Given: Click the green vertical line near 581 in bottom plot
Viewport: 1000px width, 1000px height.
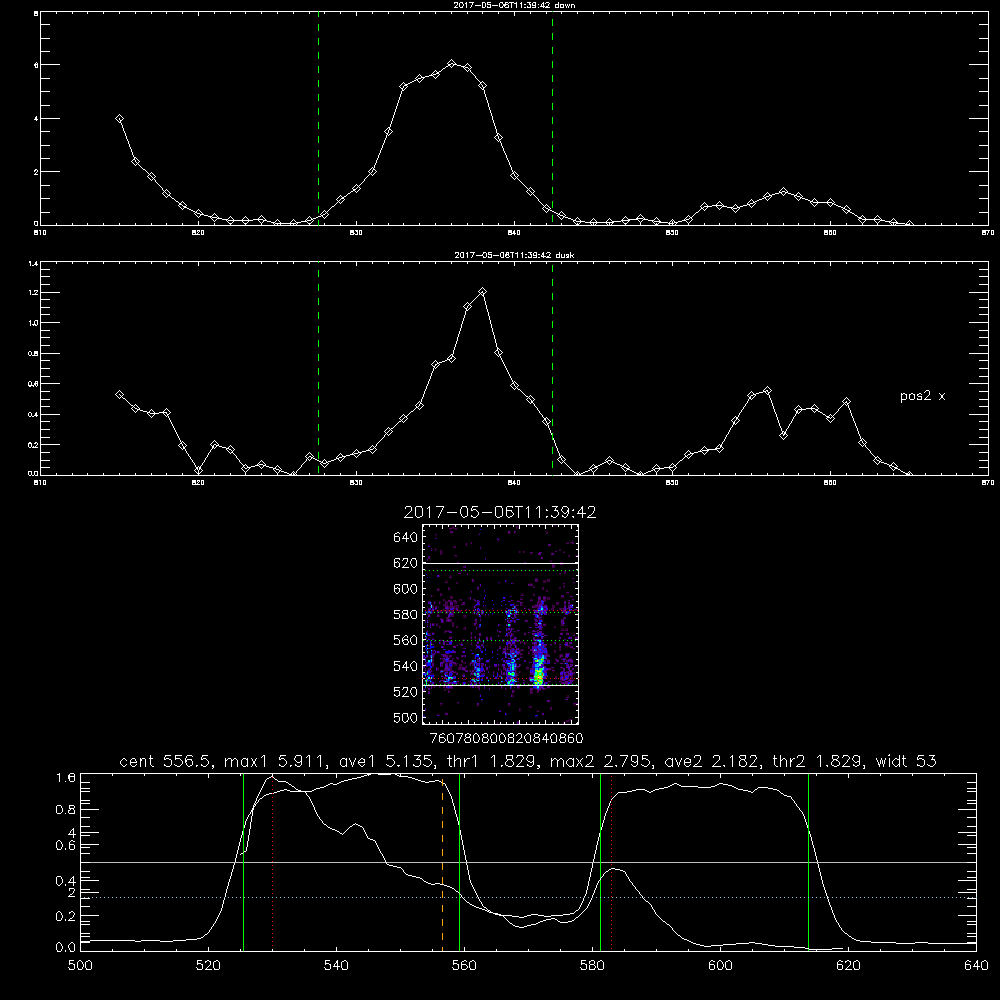Looking at the screenshot, I should 600,862.
